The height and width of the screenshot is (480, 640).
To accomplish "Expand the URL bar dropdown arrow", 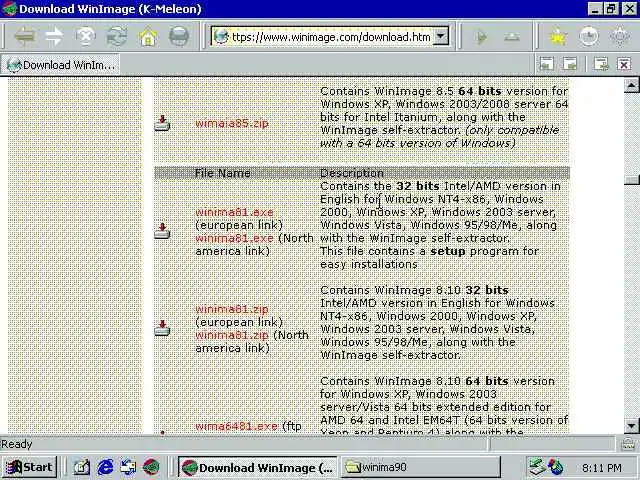I will pyautogui.click(x=440, y=36).
